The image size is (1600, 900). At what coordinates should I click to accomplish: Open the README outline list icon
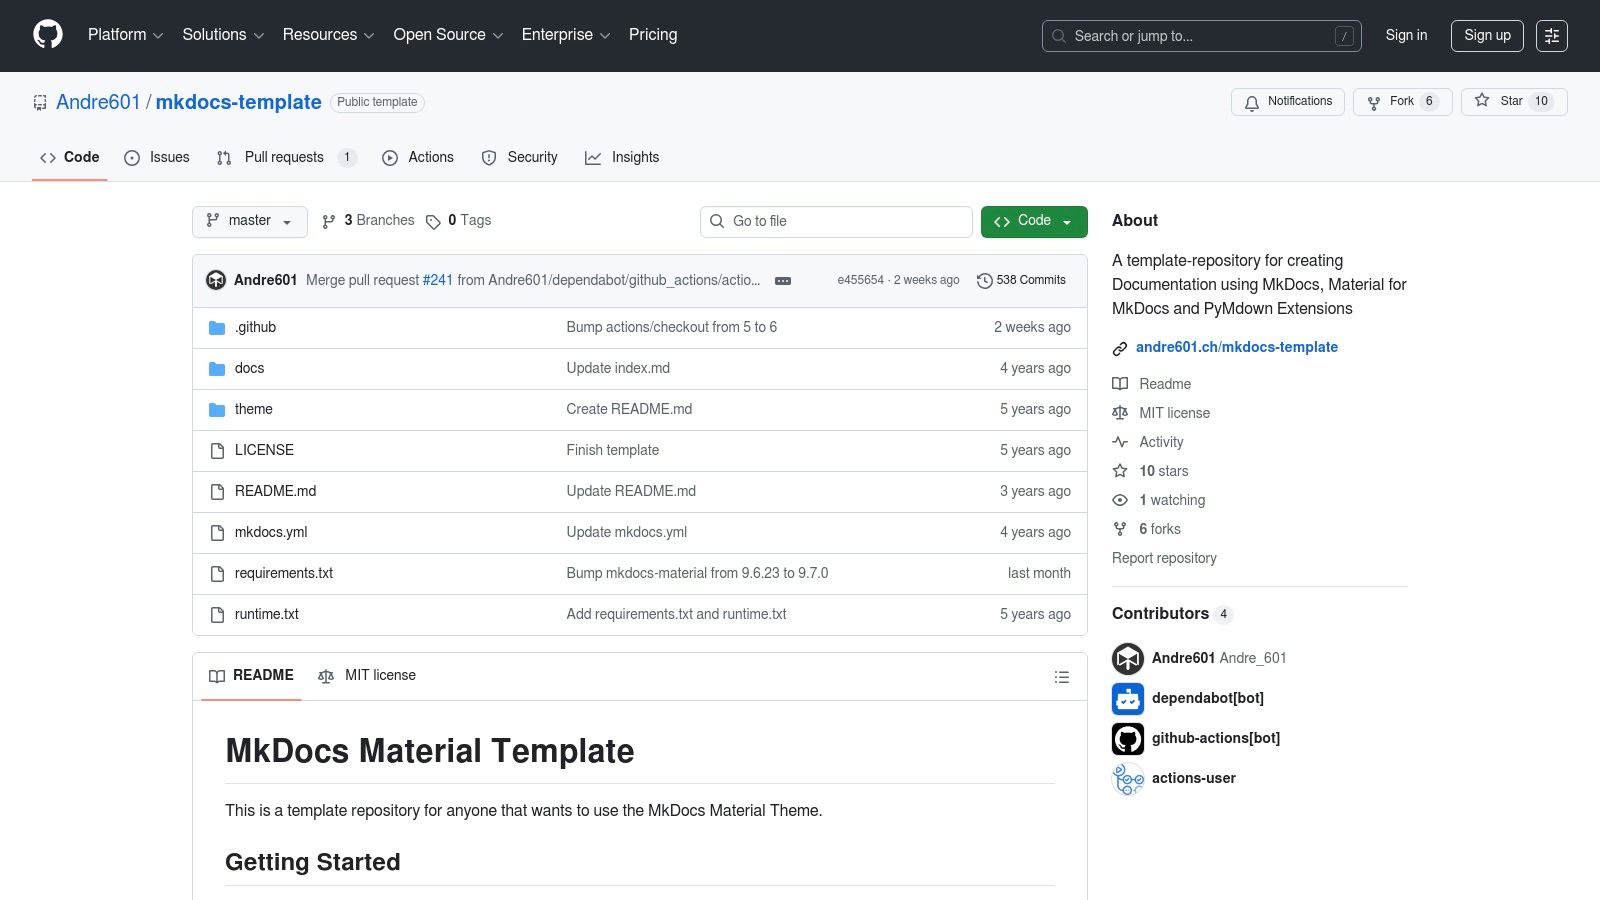tap(1061, 677)
